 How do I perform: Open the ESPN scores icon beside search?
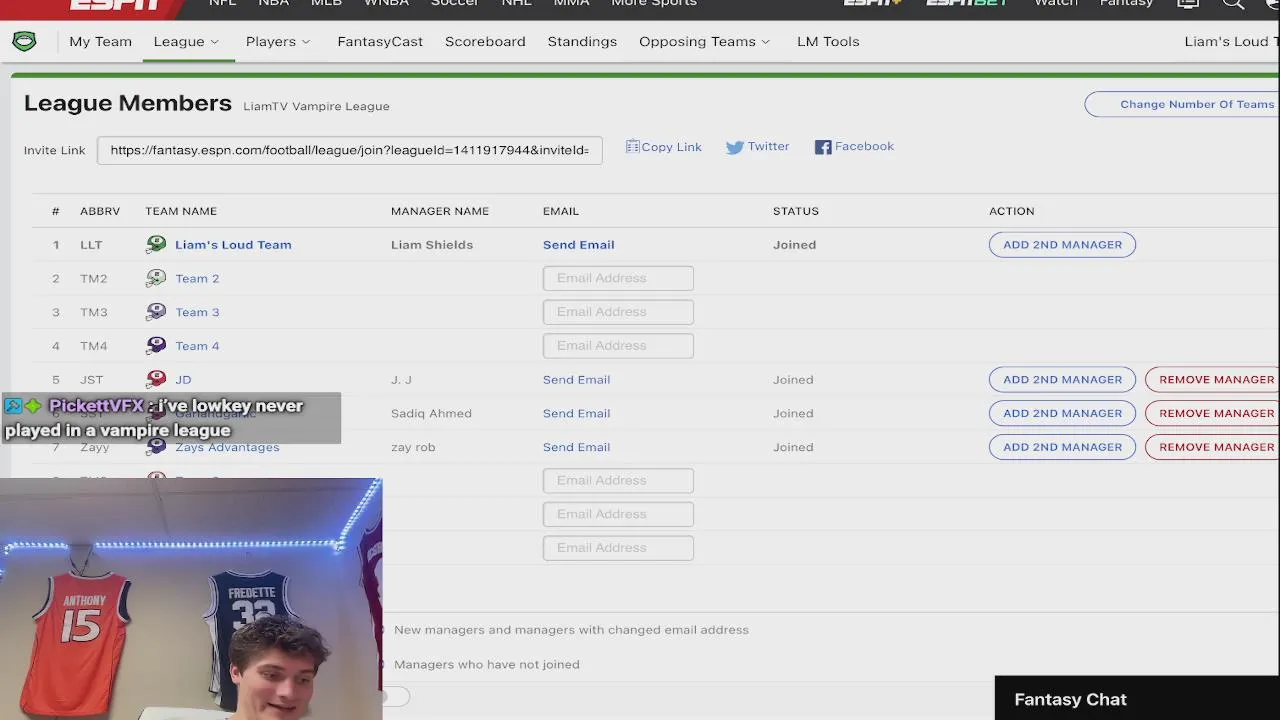pos(1188,4)
